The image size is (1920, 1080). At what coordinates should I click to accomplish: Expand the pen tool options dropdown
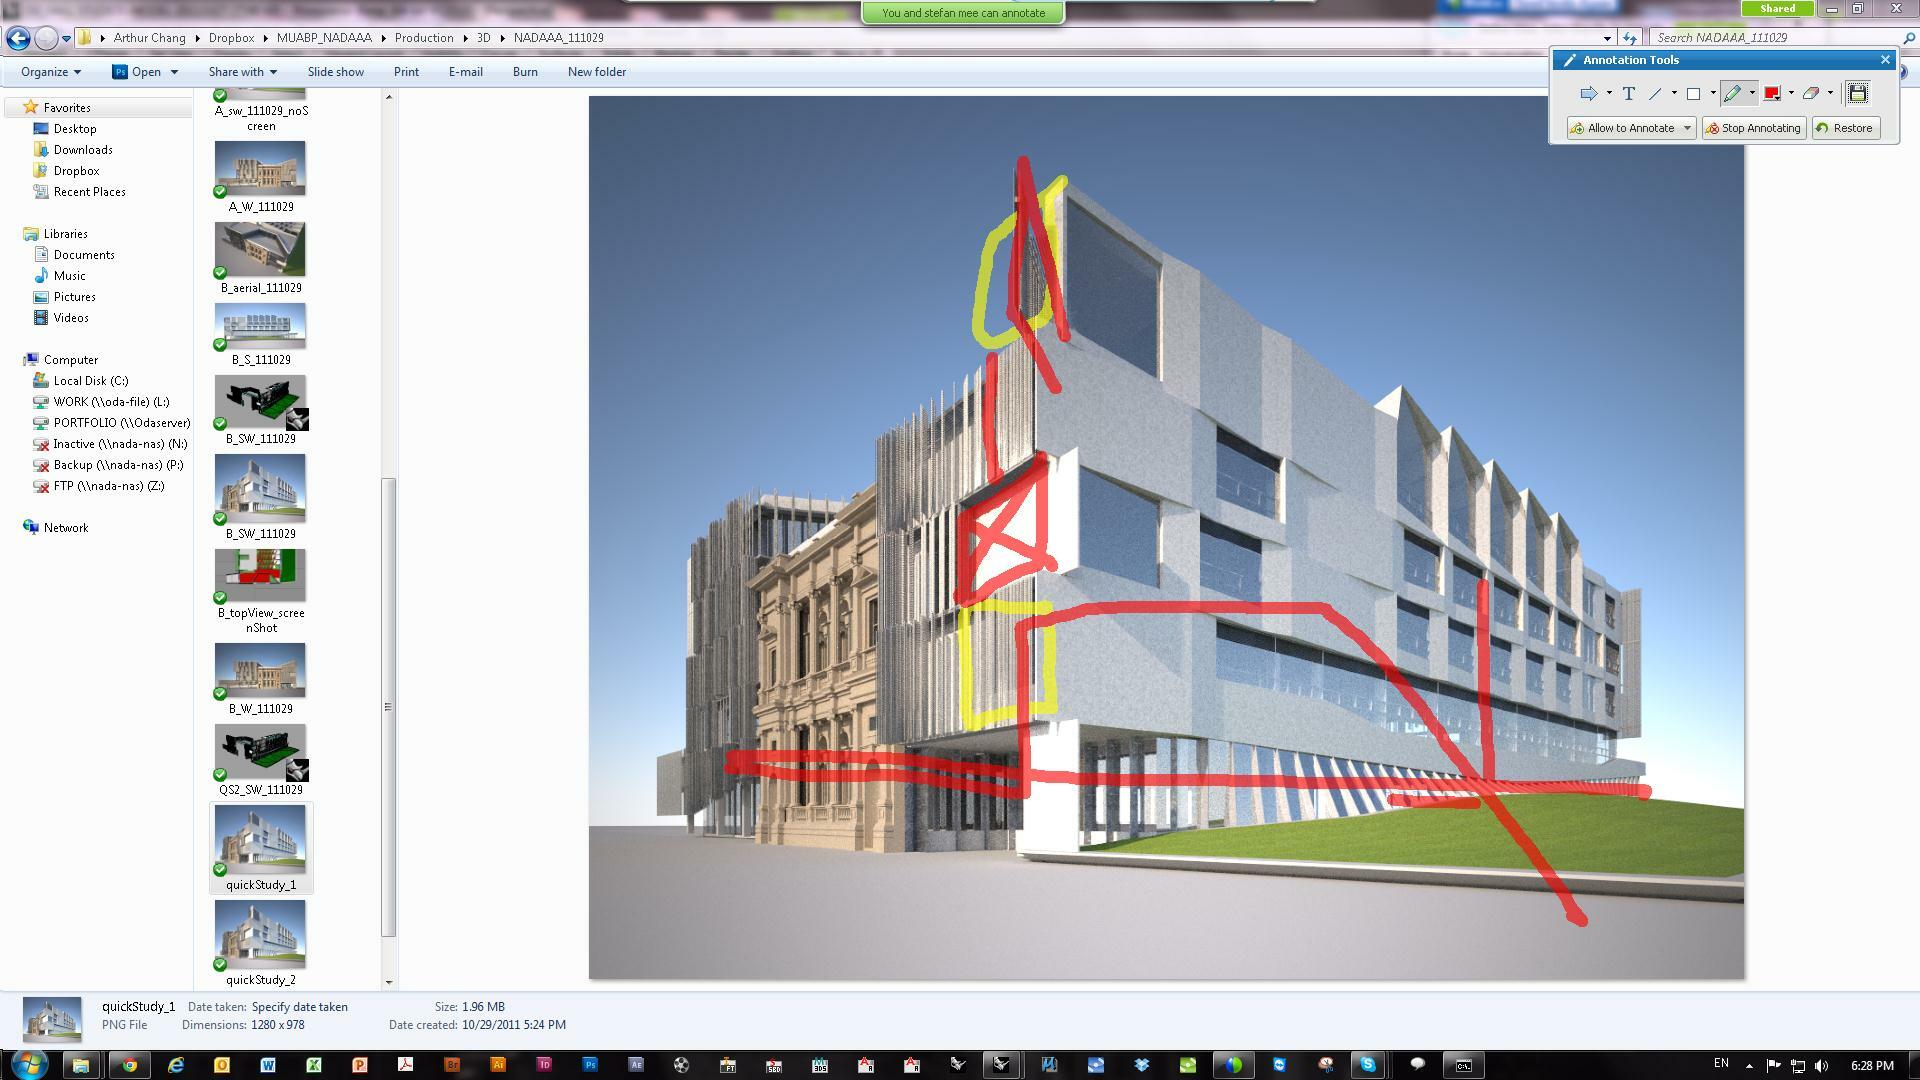[x=1752, y=93]
